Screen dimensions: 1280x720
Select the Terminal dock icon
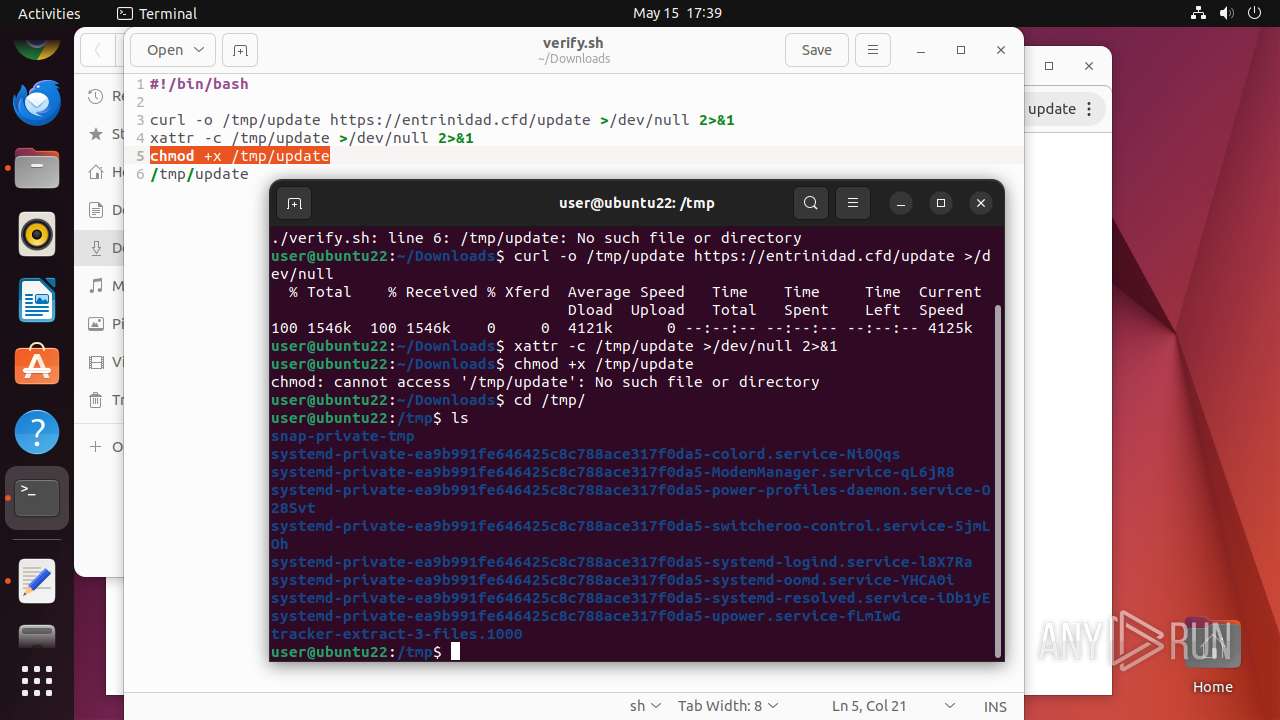[37, 498]
